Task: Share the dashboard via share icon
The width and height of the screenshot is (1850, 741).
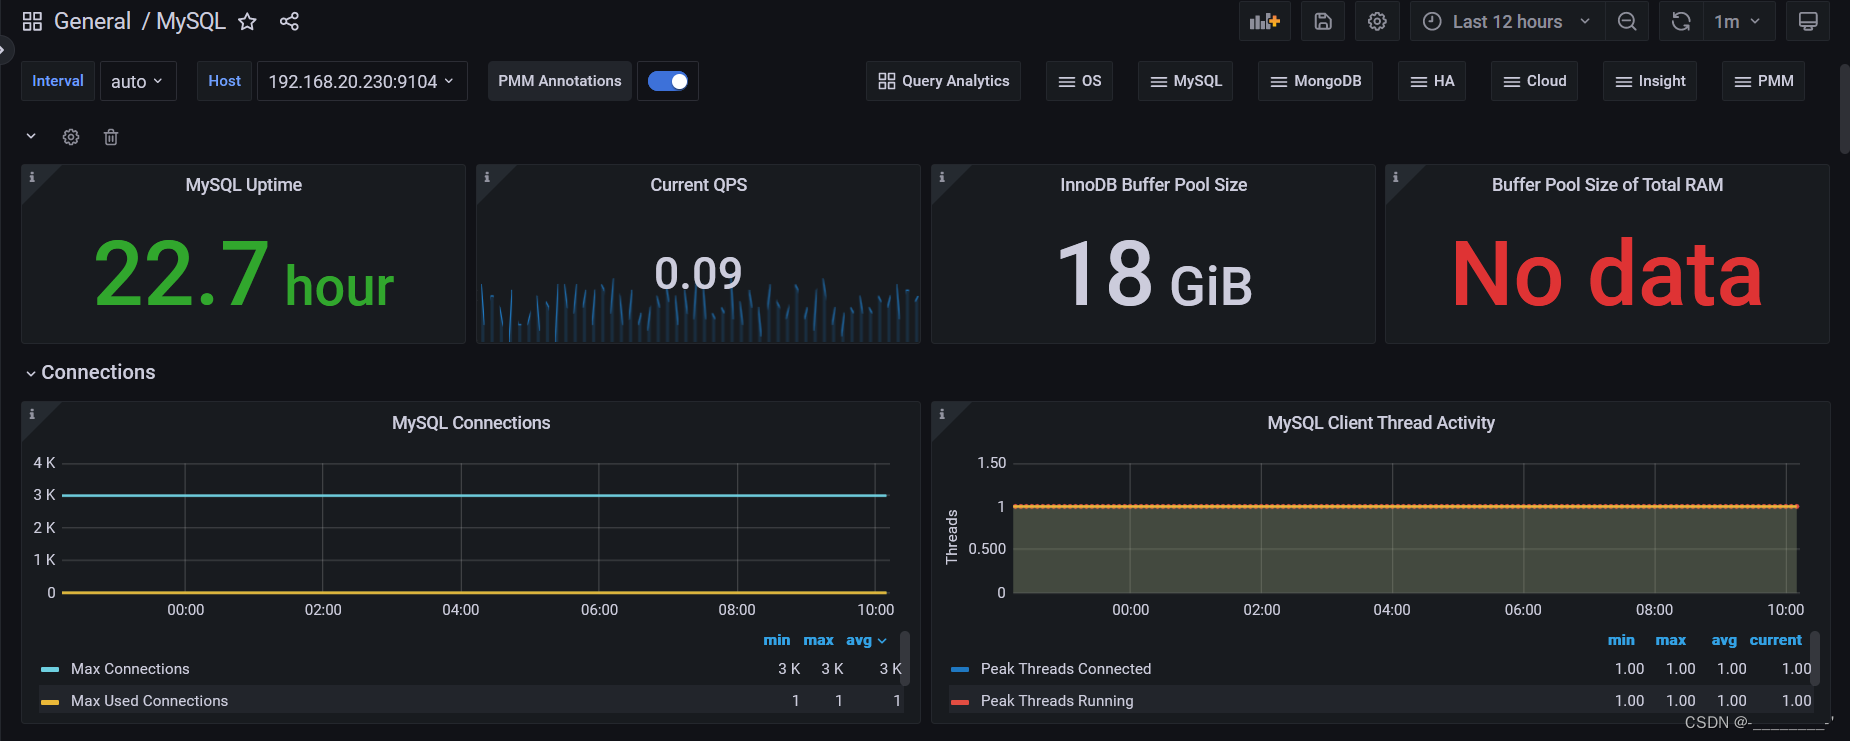Action: pyautogui.click(x=289, y=21)
